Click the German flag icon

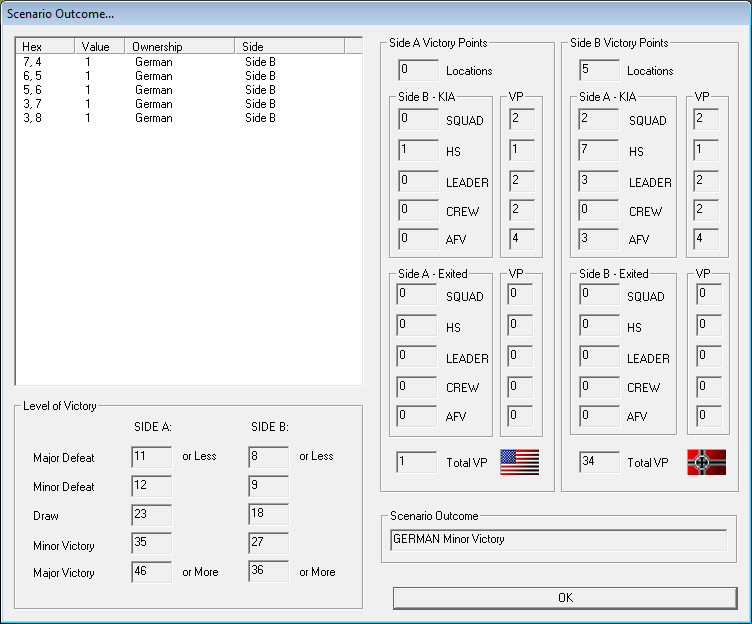pyautogui.click(x=706, y=462)
